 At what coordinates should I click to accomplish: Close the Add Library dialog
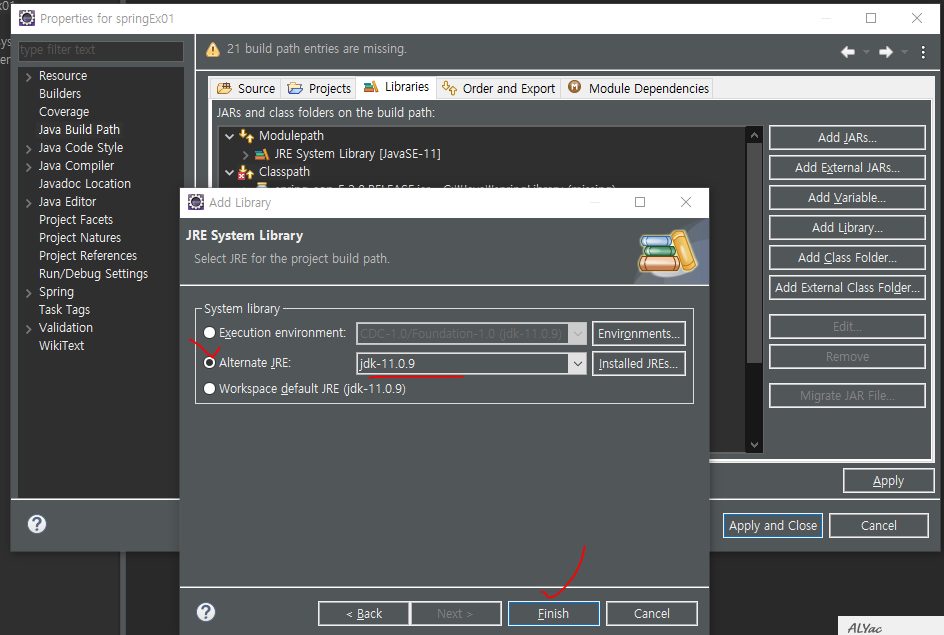pos(686,202)
